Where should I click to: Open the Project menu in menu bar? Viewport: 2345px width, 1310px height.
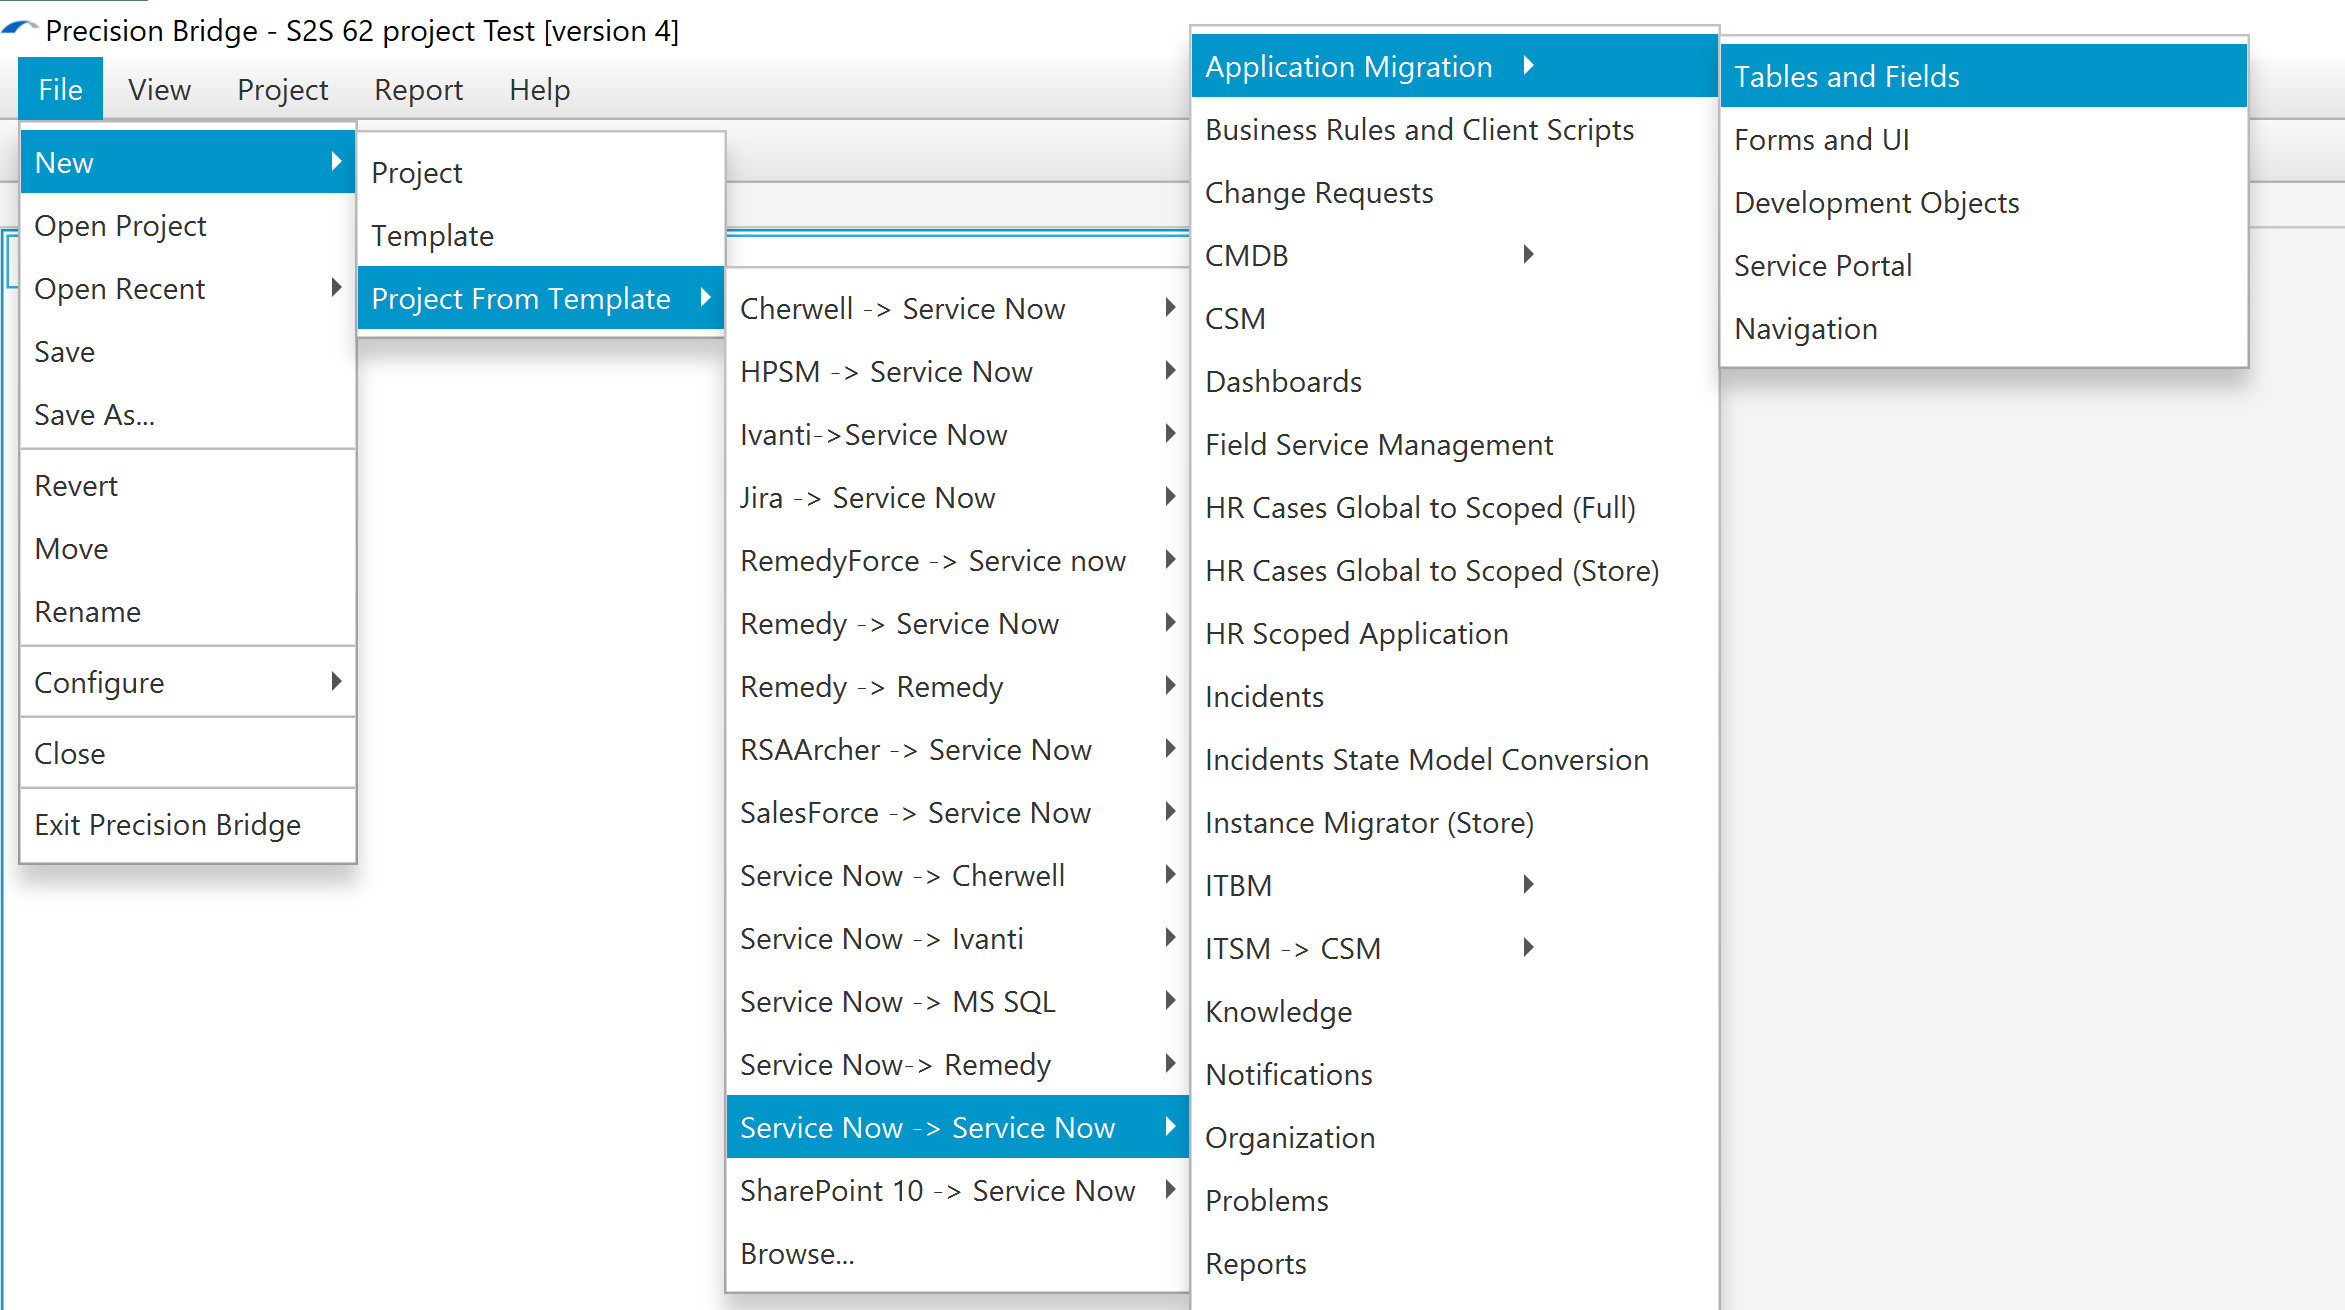tap(282, 89)
